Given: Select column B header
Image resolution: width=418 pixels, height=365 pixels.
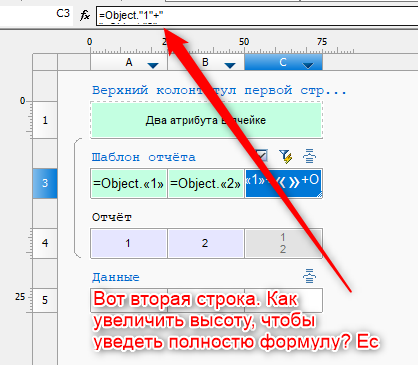Looking at the screenshot, I should tap(206, 62).
